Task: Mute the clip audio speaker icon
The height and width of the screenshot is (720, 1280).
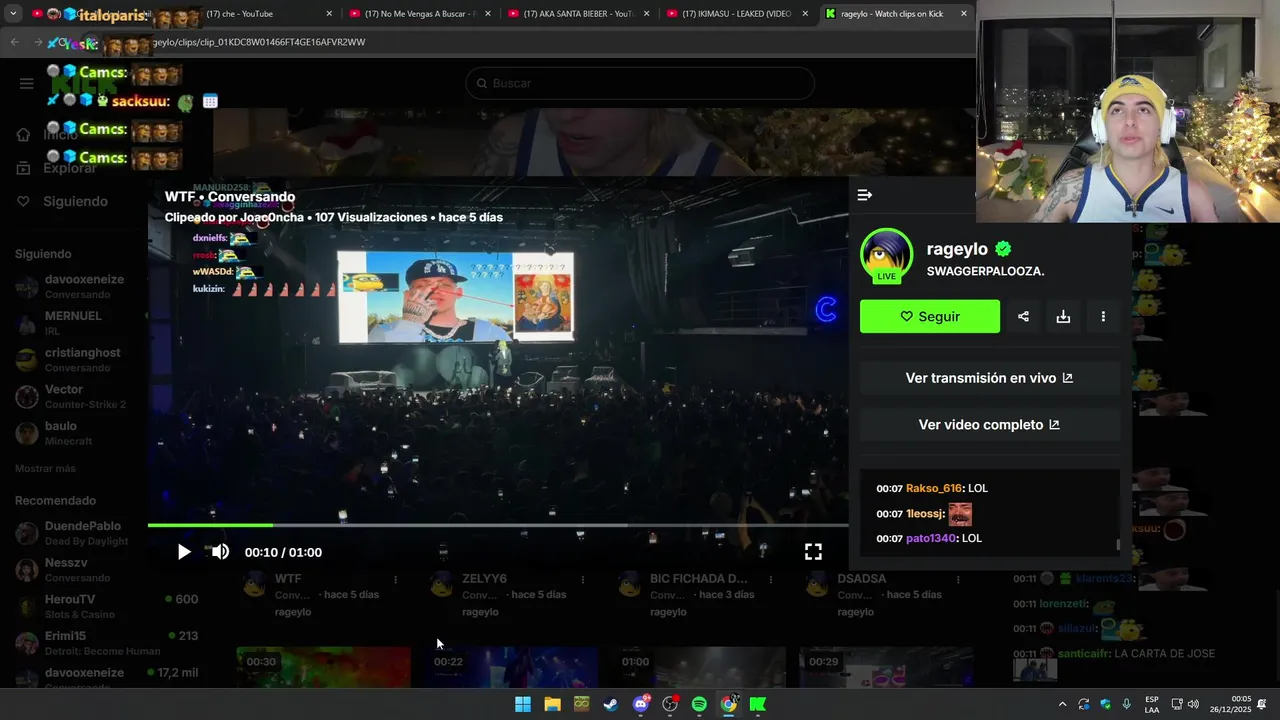Action: [x=220, y=552]
